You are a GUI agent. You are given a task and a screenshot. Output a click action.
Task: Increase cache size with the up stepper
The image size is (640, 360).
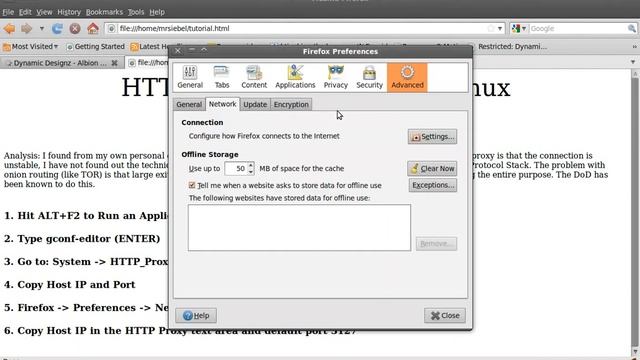tap(251, 165)
